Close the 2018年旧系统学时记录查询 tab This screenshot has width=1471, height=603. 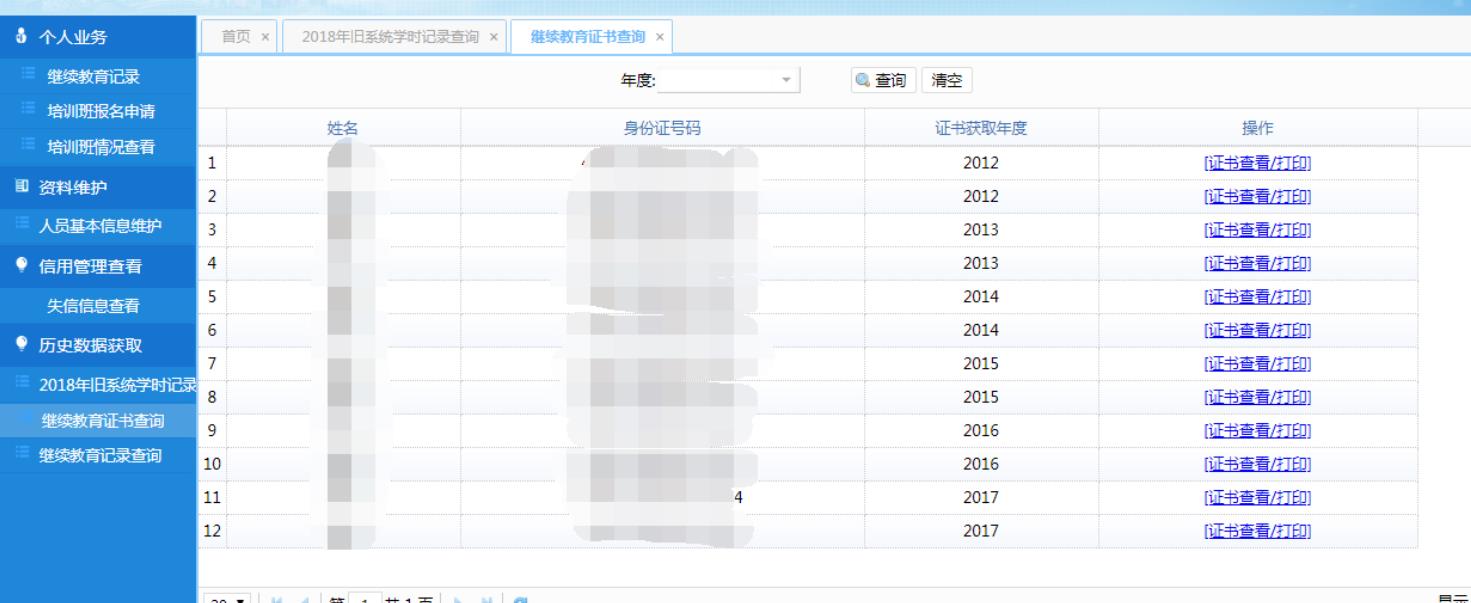[x=493, y=37]
